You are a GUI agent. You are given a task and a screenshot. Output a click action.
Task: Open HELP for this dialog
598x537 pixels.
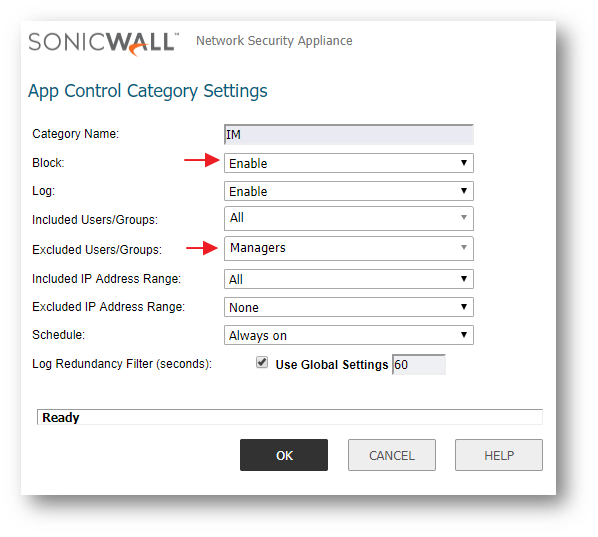[x=499, y=455]
